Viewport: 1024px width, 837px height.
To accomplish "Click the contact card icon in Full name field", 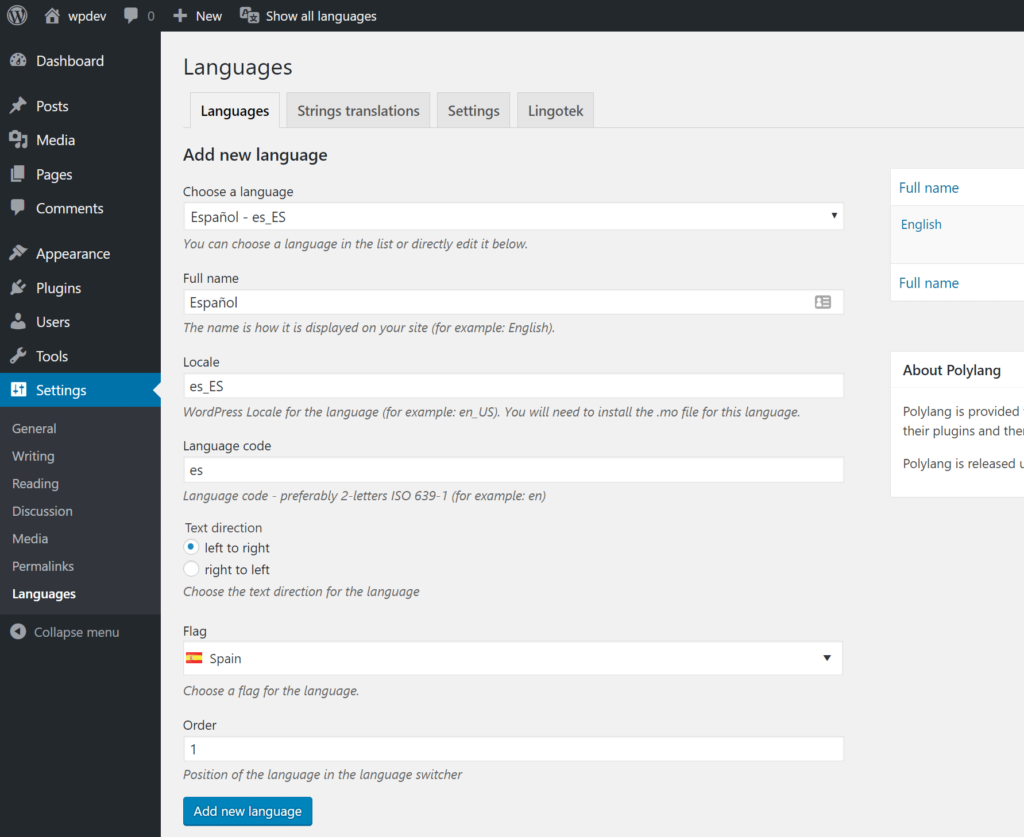I will click(823, 302).
